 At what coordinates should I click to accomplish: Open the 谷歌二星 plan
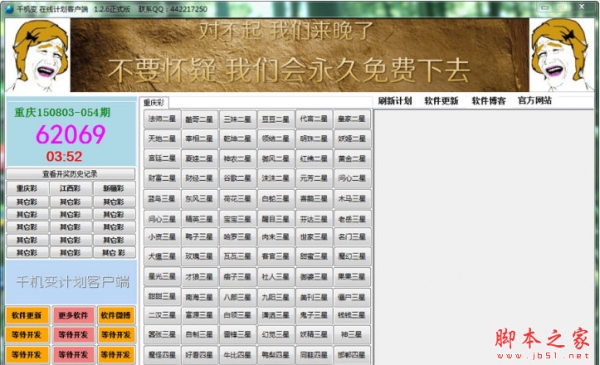pos(238,178)
